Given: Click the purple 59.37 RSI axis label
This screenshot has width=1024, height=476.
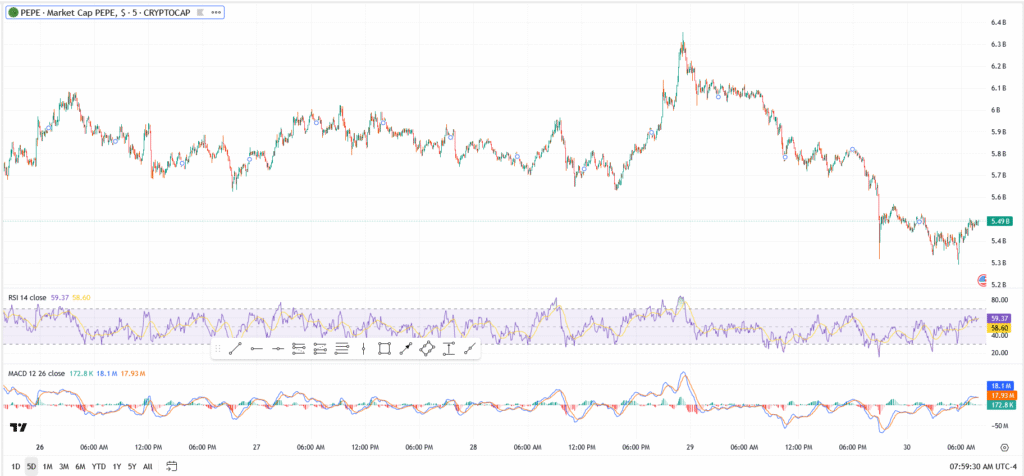Looking at the screenshot, I should coord(1000,318).
